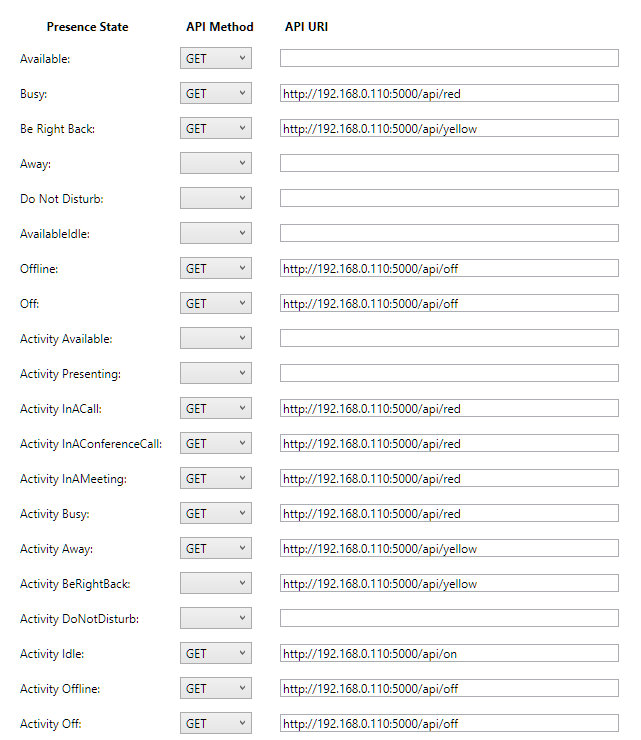641x740 pixels.
Task: Click the 'AvailableIdle:' label
Action: click(x=55, y=234)
